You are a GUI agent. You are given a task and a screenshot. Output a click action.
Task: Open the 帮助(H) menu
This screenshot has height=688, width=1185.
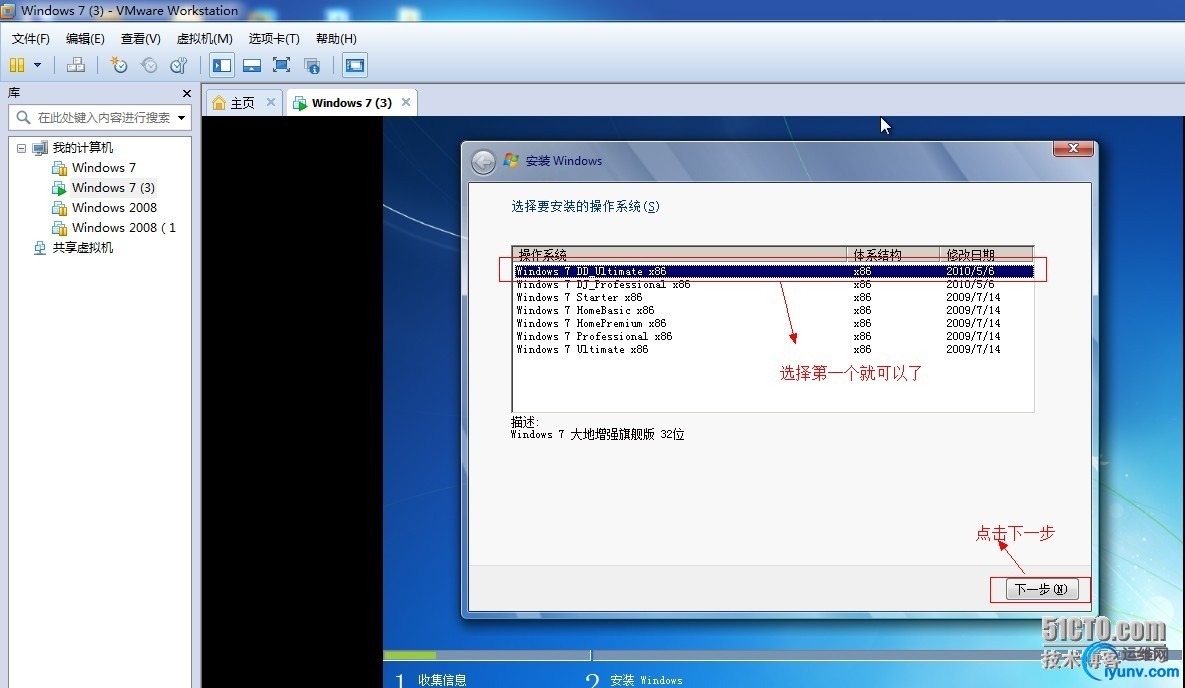click(x=336, y=39)
